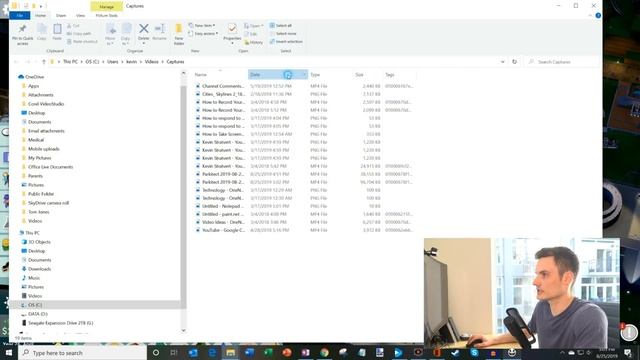Open Skype from the taskbar
This screenshot has height=360, width=640.
pyautogui.click(x=474, y=352)
